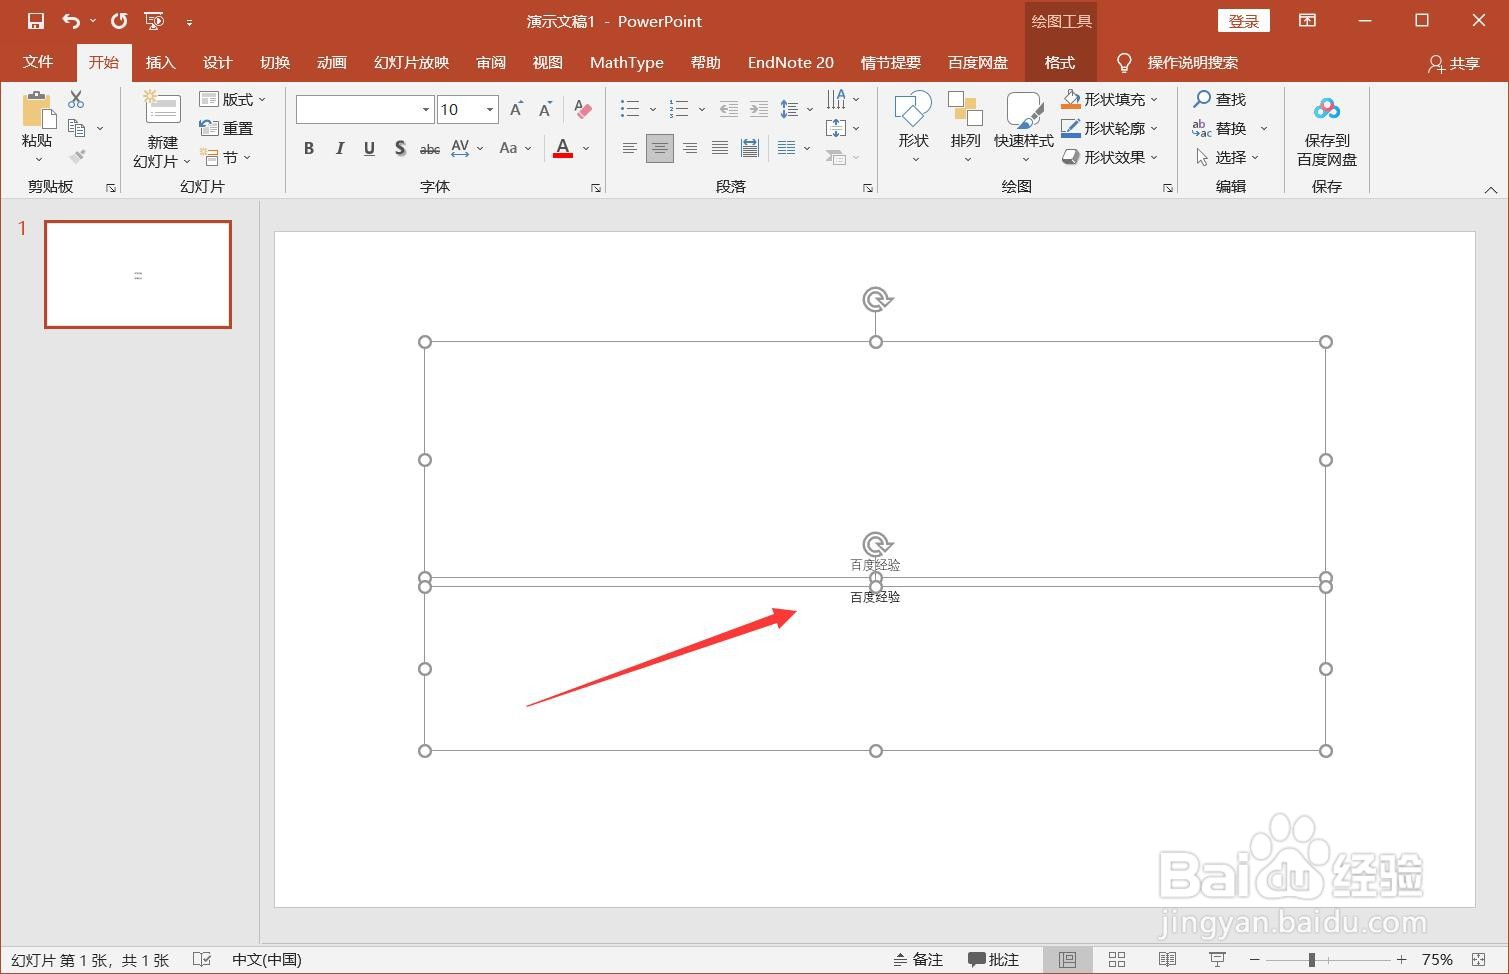Toggle Strikethrough formatting

pyautogui.click(x=430, y=148)
